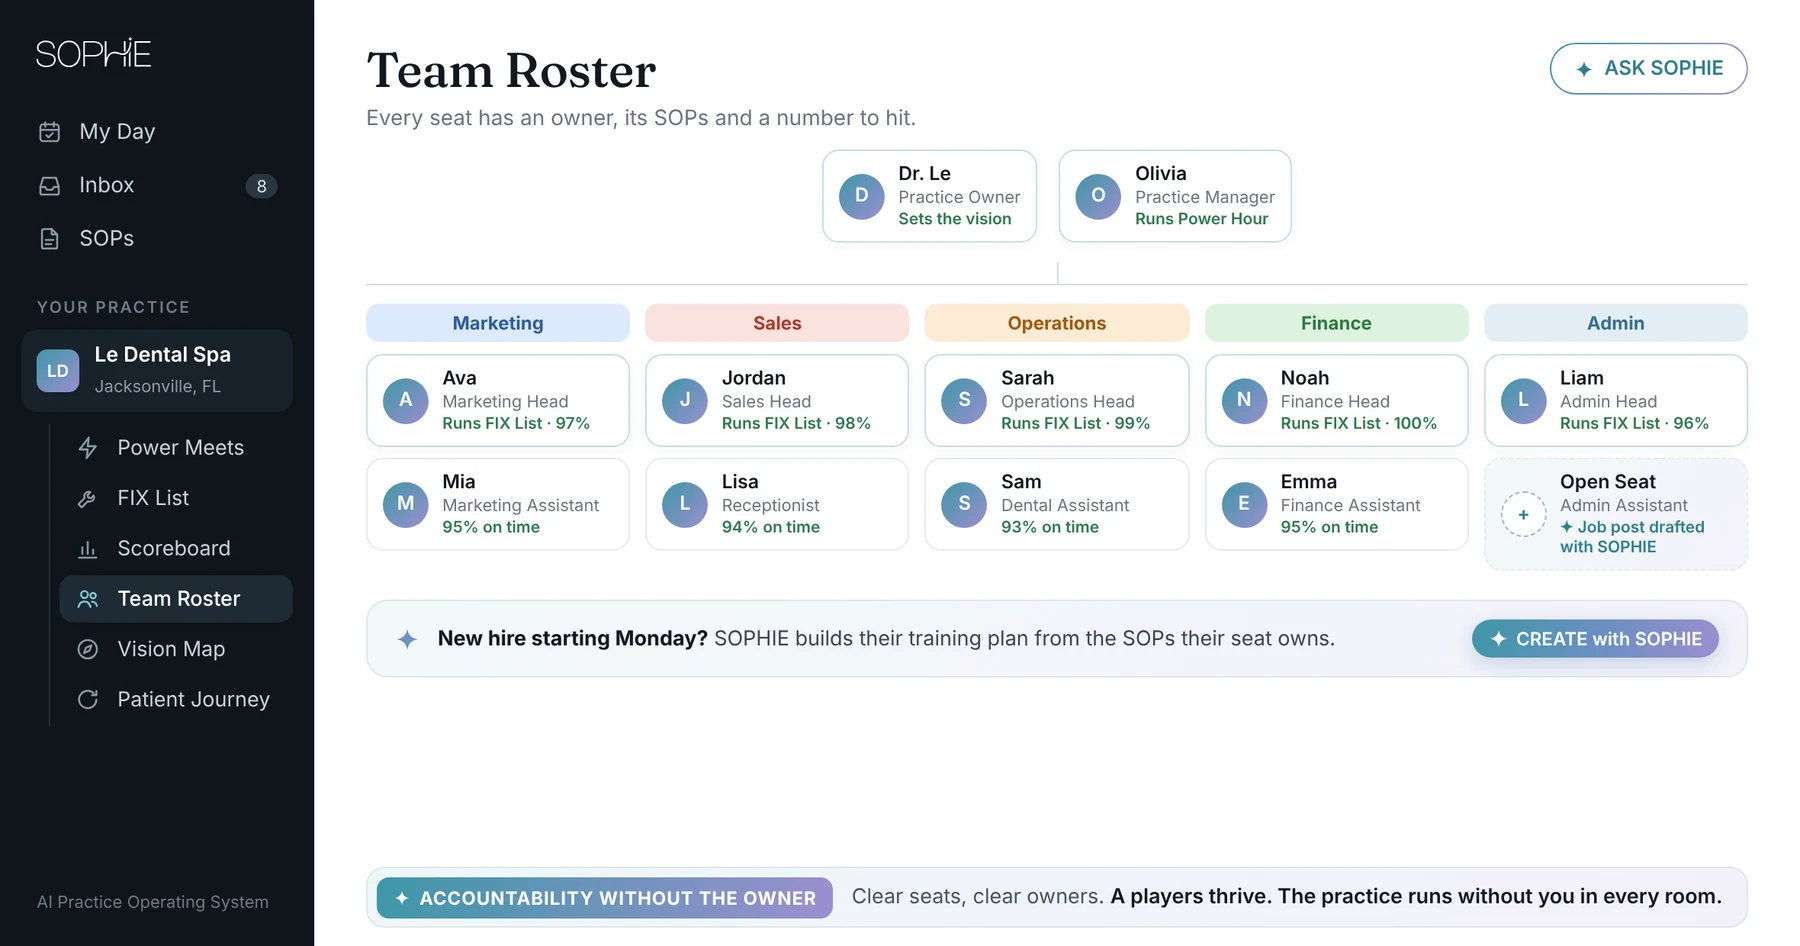Click the LD practice avatar

[58, 371]
